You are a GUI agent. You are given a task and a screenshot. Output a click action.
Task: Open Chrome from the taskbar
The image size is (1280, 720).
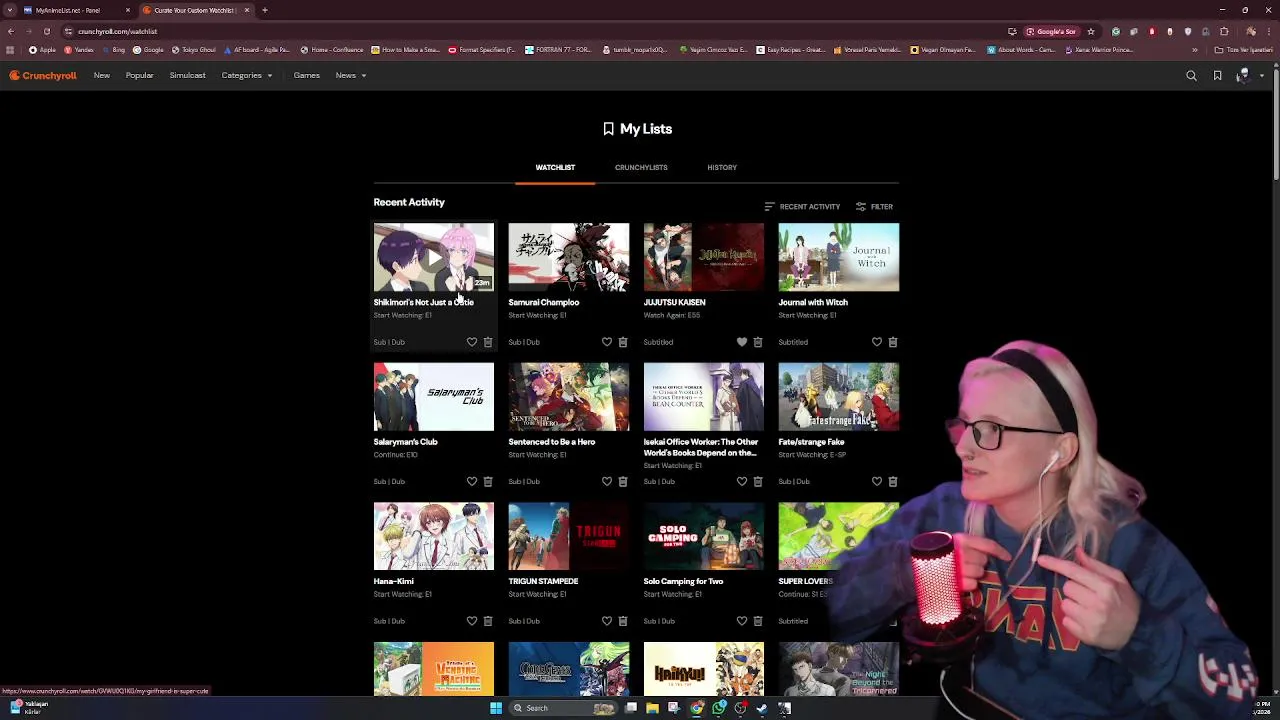coord(696,708)
